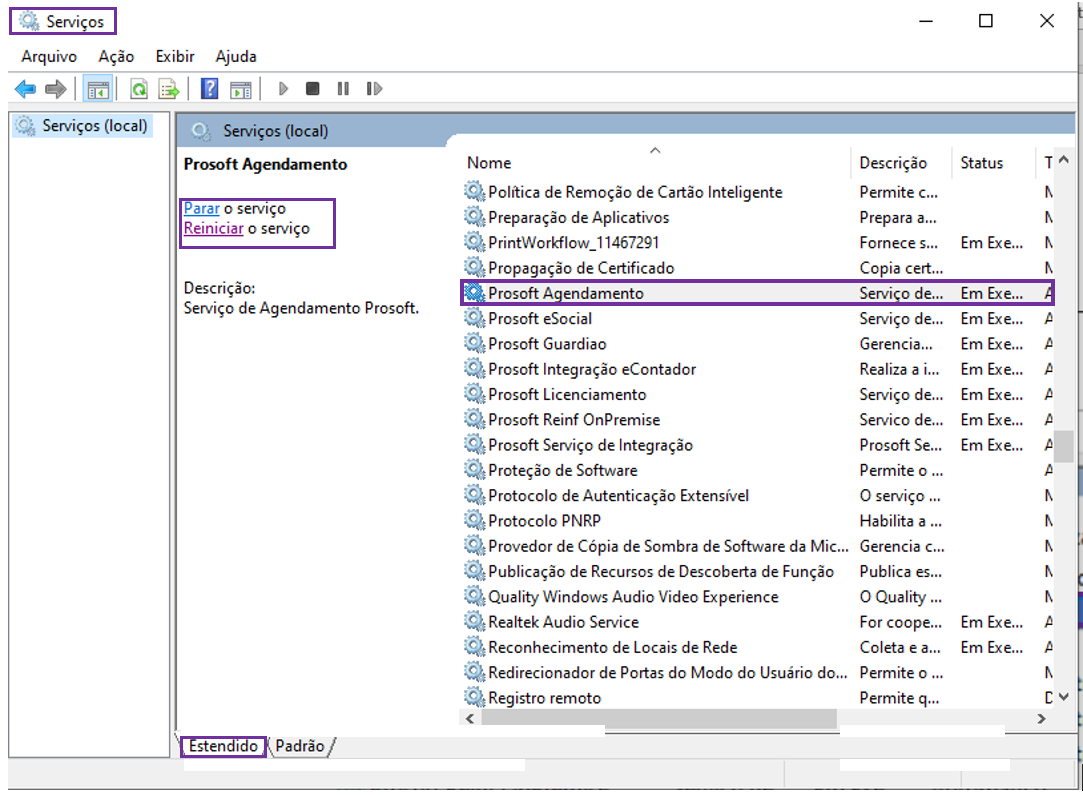Select Propagação de Certificado service
This screenshot has width=1083, height=795.
point(758,268)
